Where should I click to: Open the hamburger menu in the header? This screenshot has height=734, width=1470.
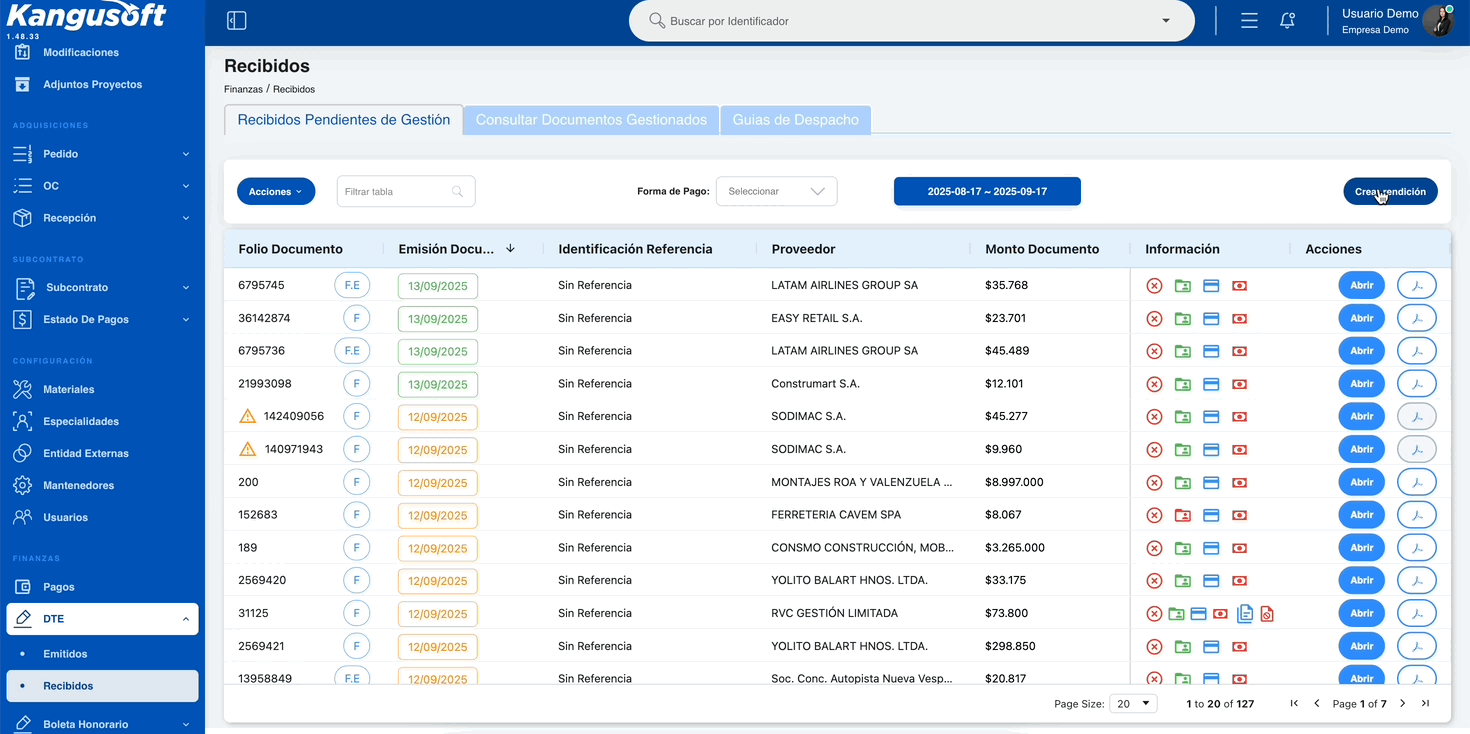(x=1249, y=21)
